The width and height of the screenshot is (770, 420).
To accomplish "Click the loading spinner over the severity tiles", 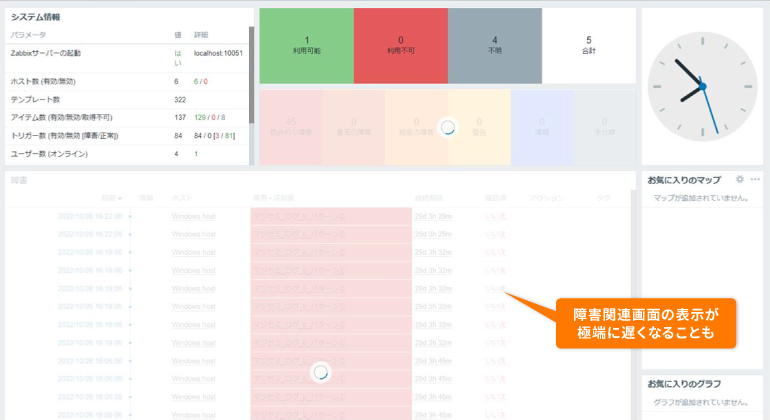I will [x=448, y=127].
